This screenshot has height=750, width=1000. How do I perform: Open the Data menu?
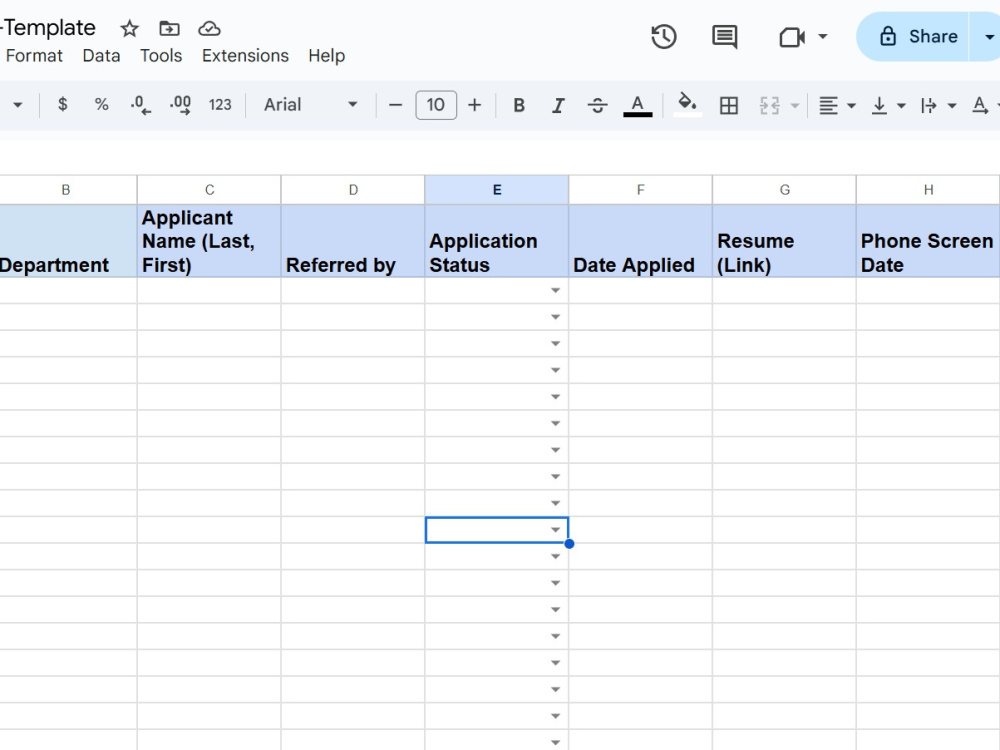(x=101, y=56)
